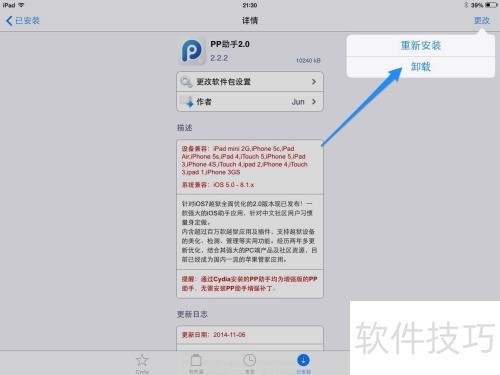The width and height of the screenshot is (500, 375).
Task: Click the PP助手 app icon
Action: tap(192, 51)
